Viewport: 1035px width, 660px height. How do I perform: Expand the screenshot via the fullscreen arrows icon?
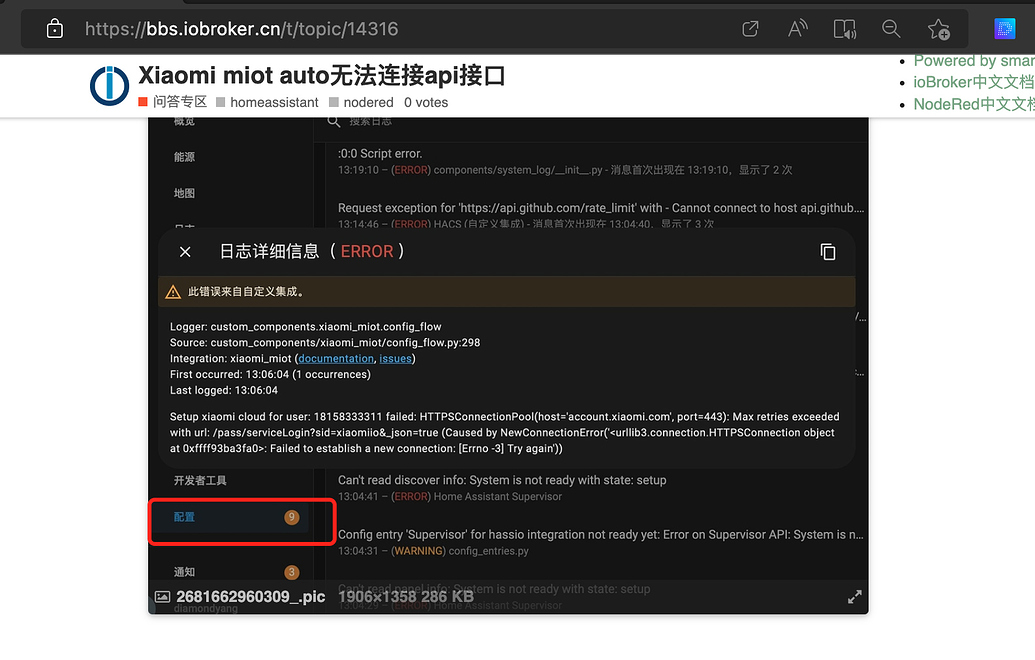point(855,596)
